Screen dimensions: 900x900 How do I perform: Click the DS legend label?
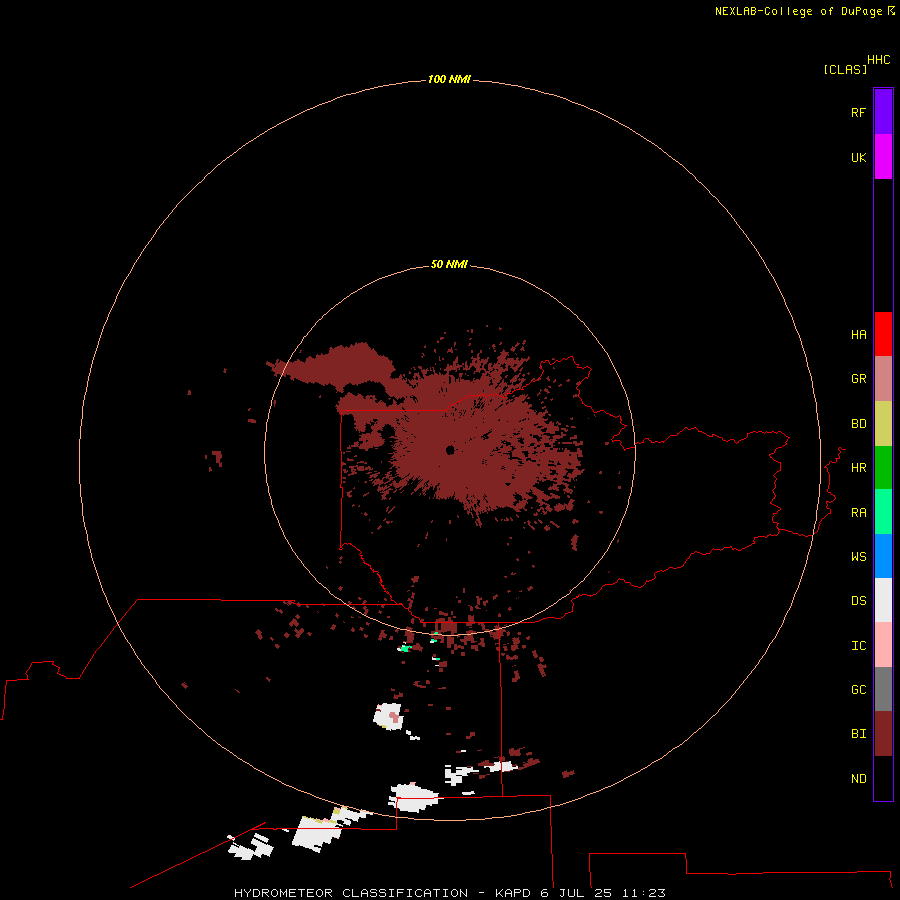click(858, 601)
